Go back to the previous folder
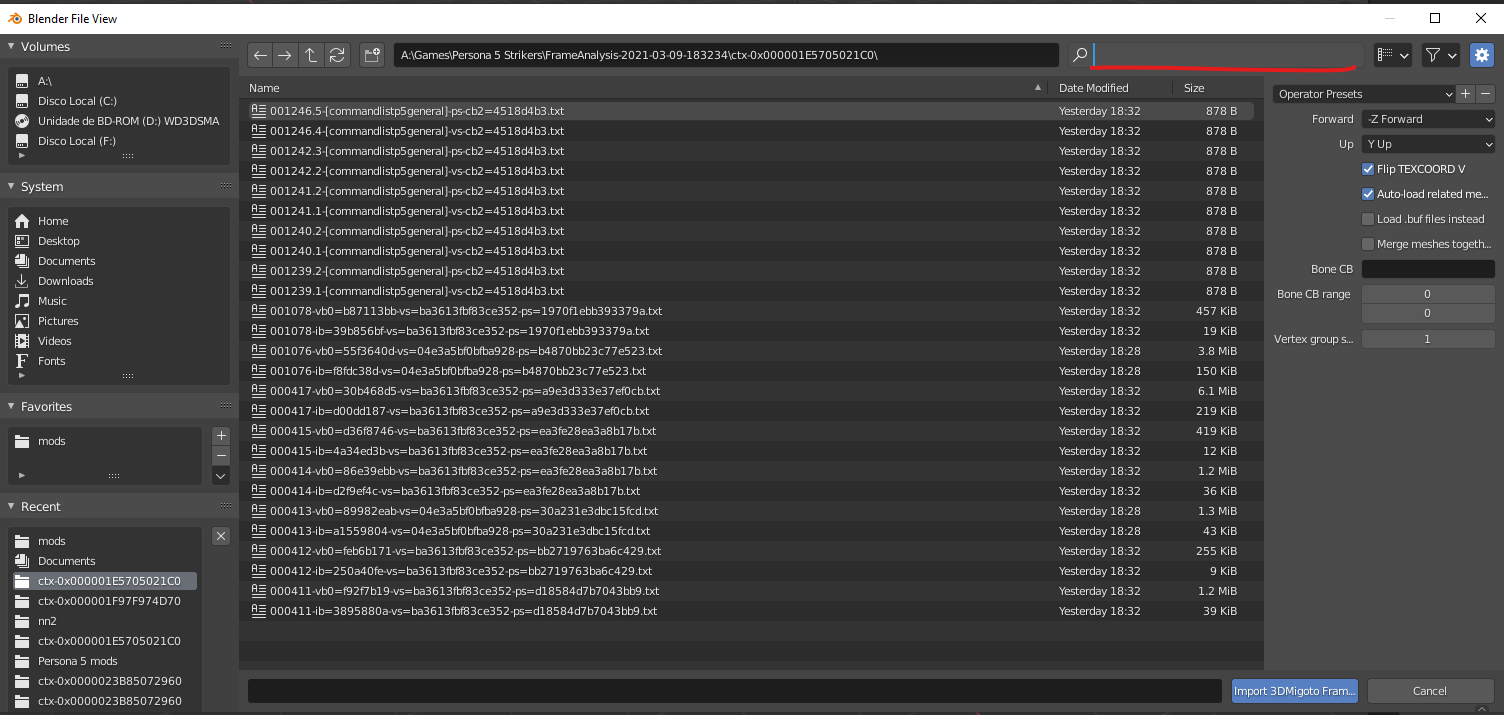The width and height of the screenshot is (1504, 715). coord(260,56)
